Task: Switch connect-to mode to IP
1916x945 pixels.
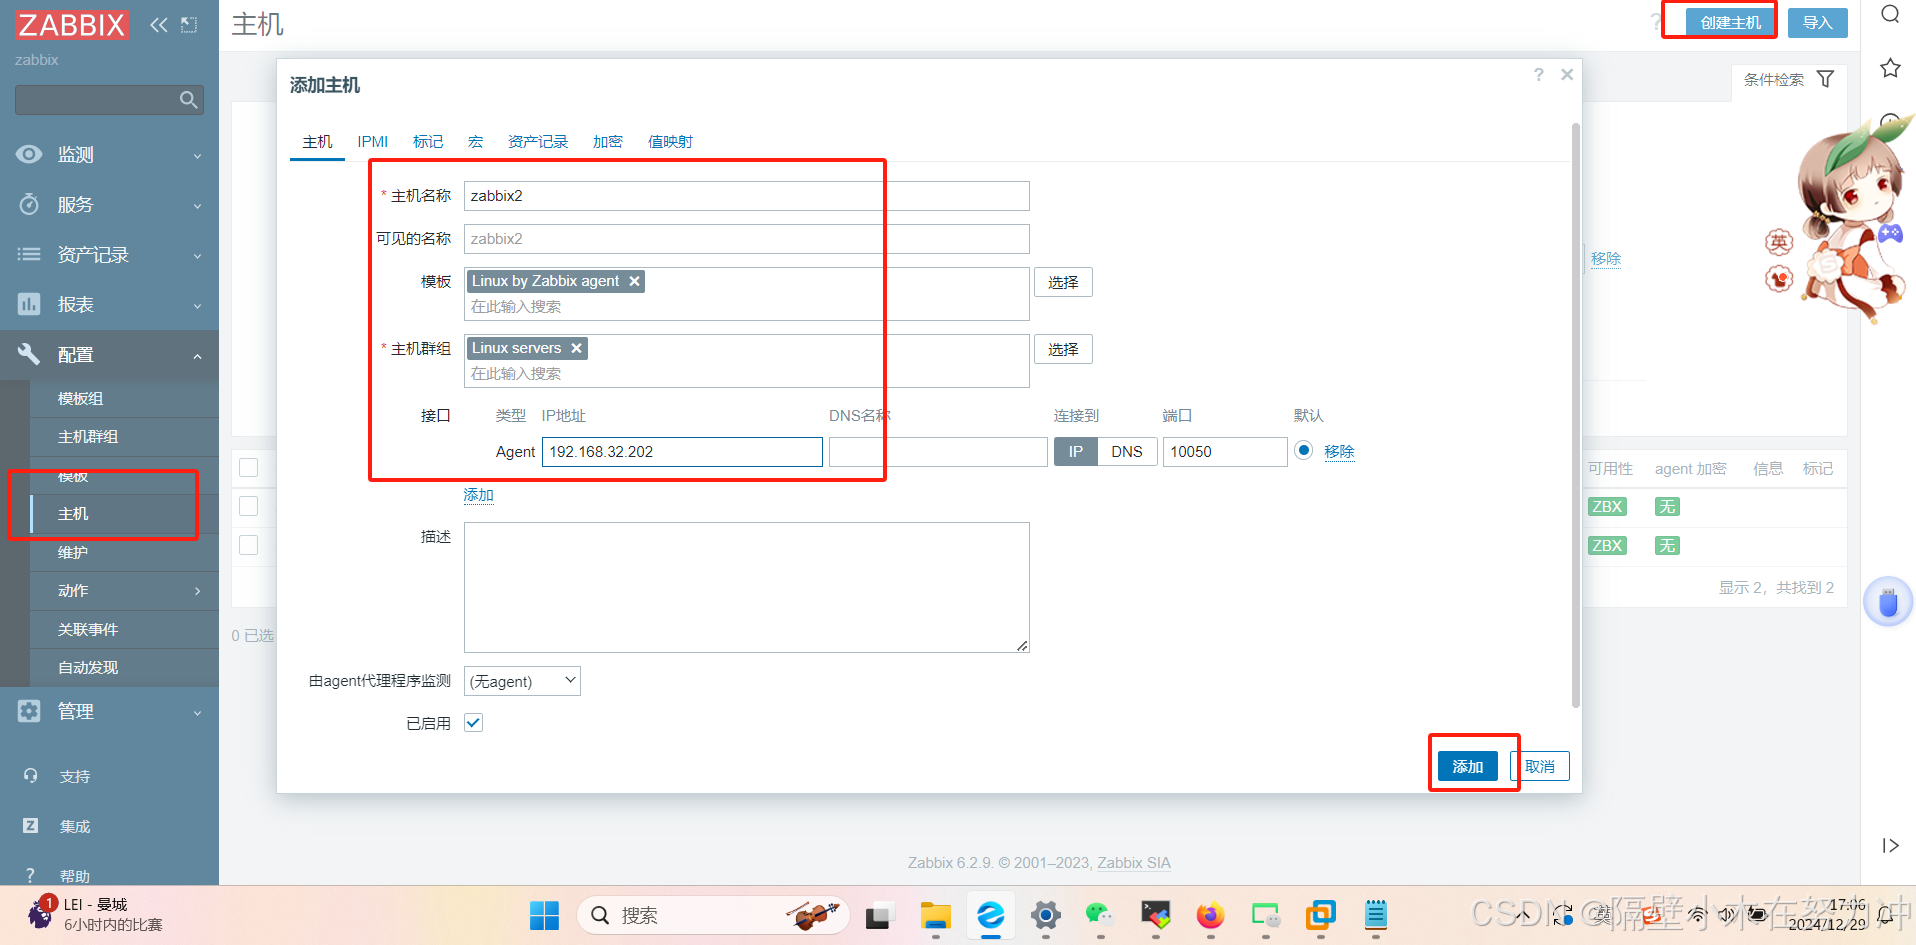Action: pos(1075,452)
